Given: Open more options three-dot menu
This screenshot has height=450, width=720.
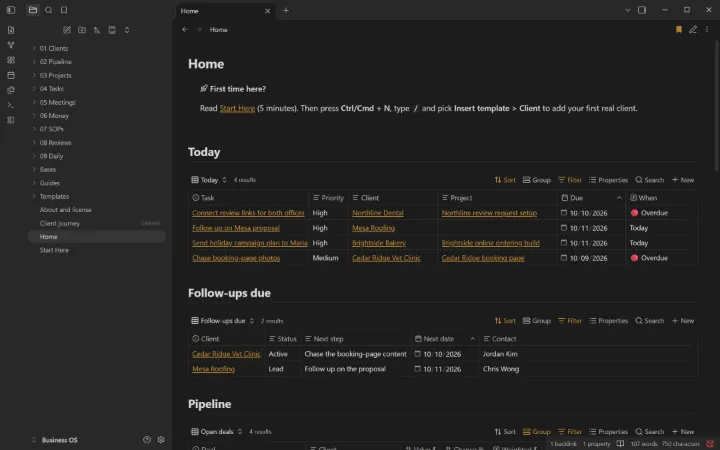Looking at the screenshot, I should coord(707,29).
